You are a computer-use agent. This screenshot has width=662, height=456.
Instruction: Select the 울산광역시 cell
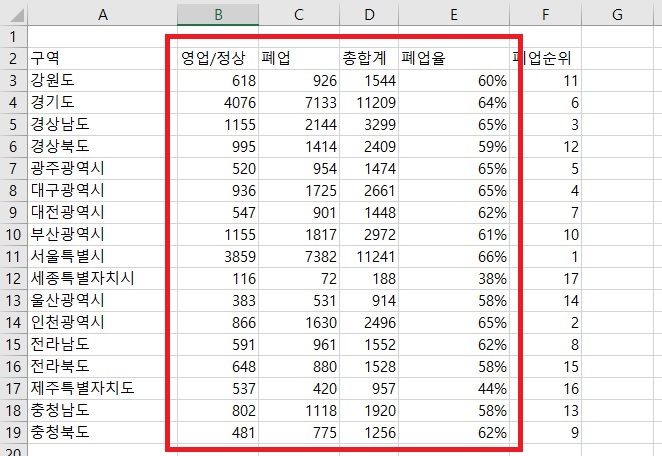click(103, 300)
